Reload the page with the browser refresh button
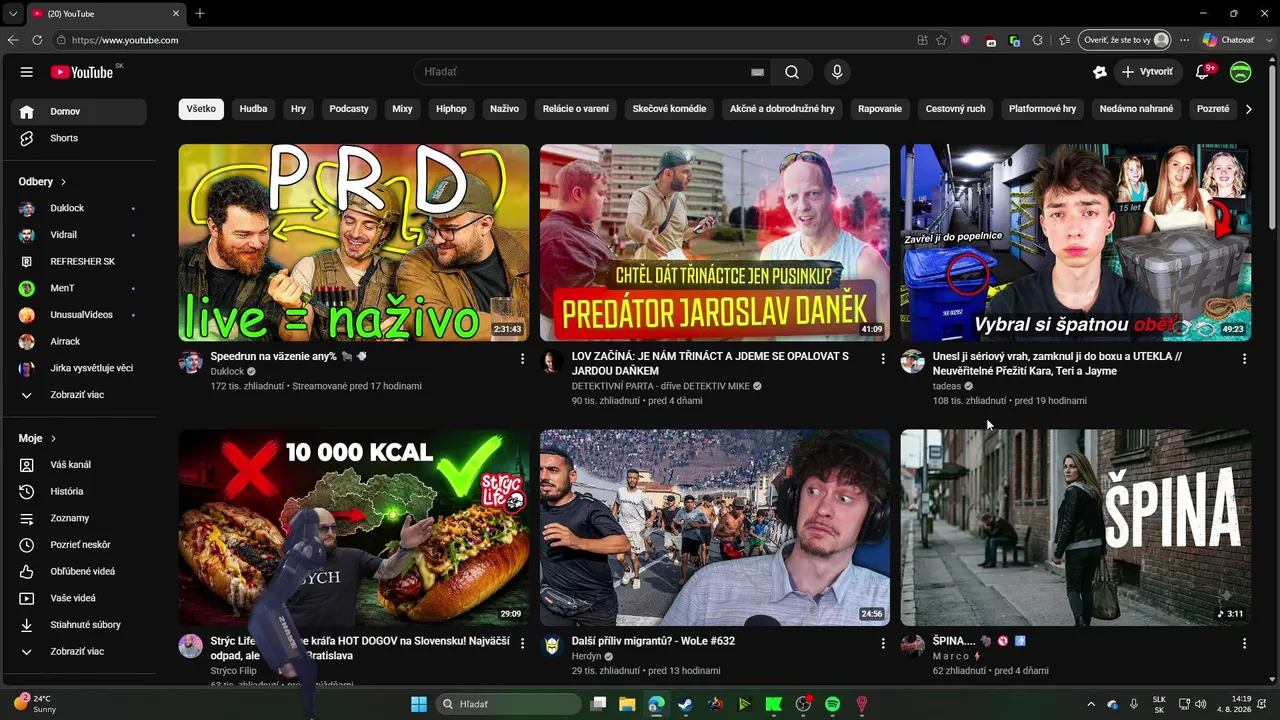Screen dimensions: 1280x720 tap(37, 40)
